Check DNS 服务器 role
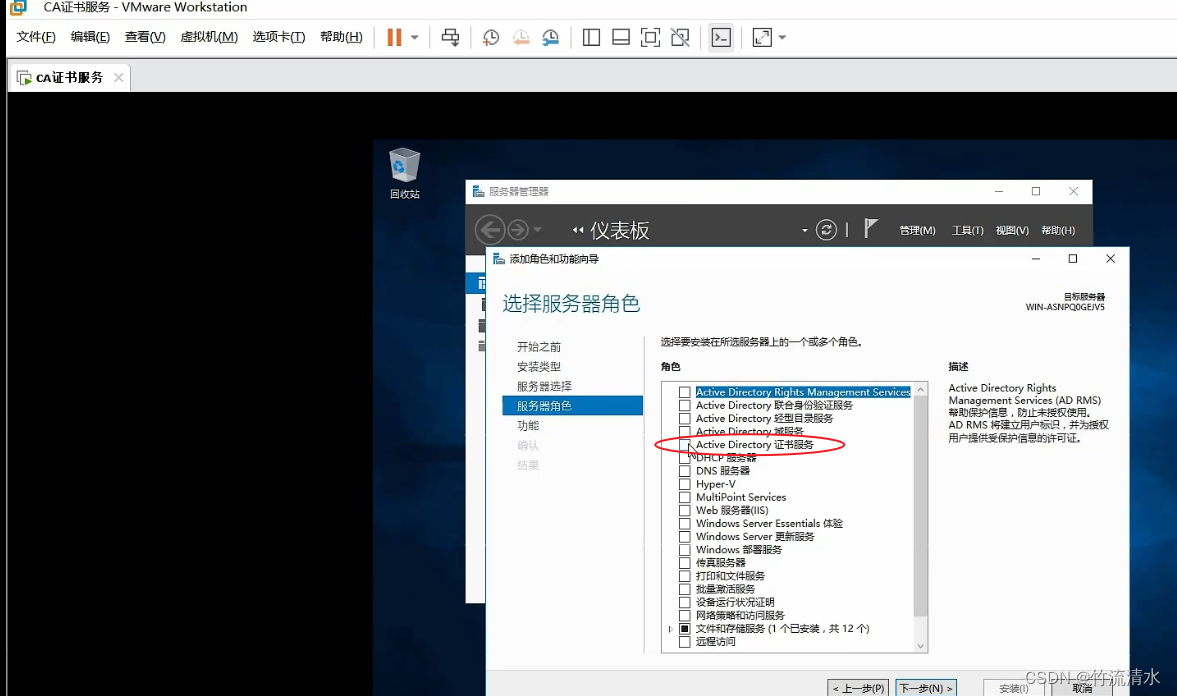This screenshot has height=696, width=1177. [x=685, y=471]
